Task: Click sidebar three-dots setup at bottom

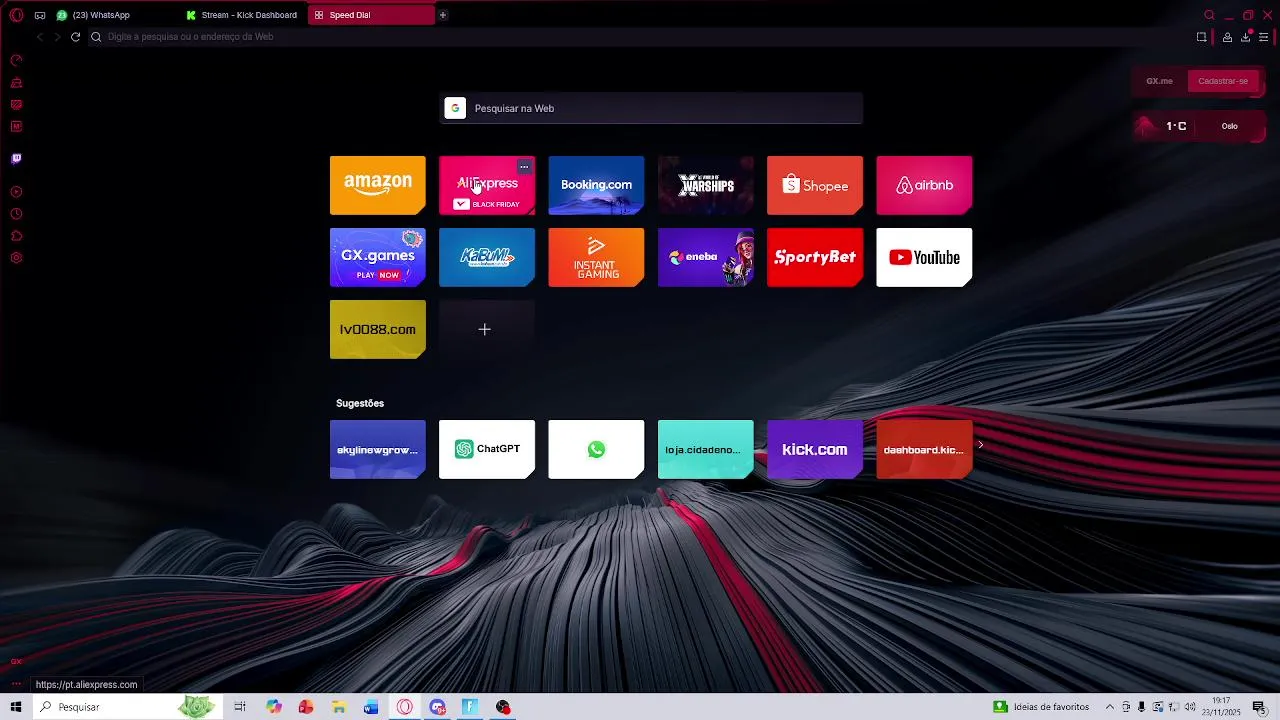Action: (16, 684)
